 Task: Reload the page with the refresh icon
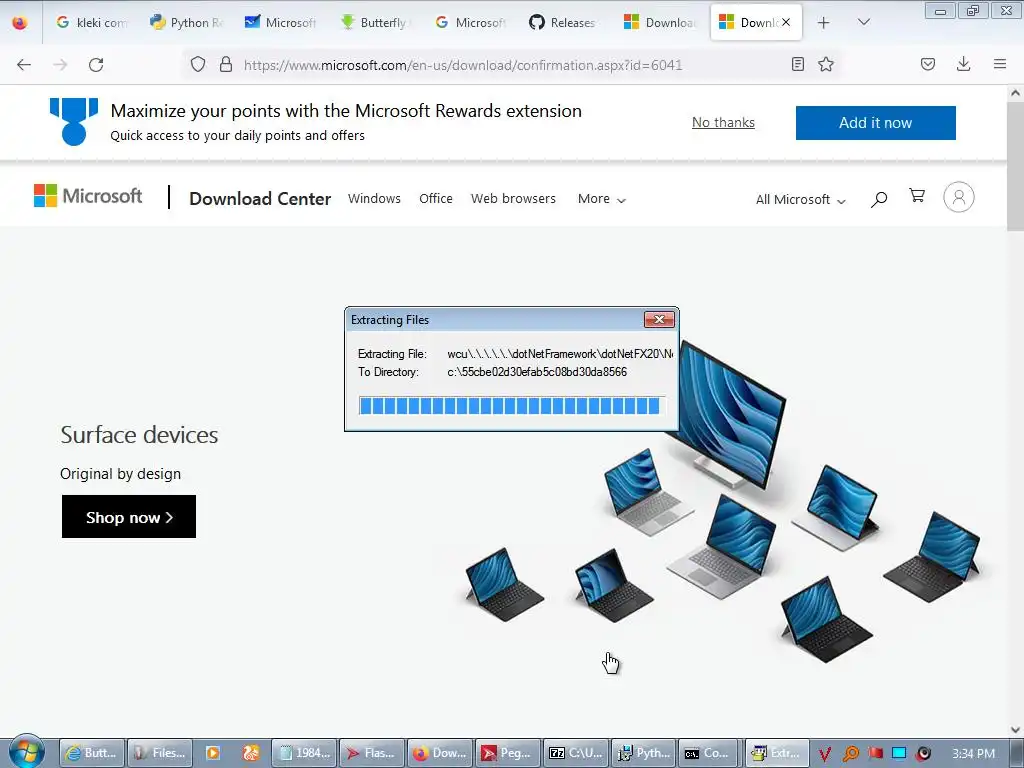coord(96,65)
